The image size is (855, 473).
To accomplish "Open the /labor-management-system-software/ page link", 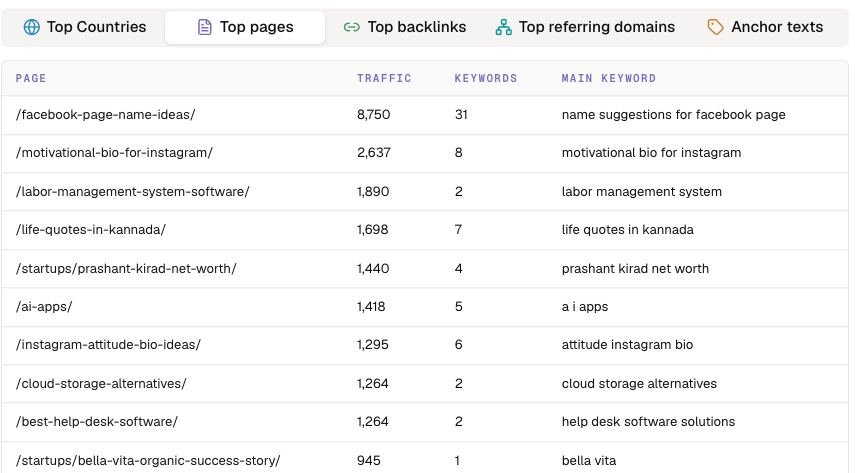I will [133, 191].
